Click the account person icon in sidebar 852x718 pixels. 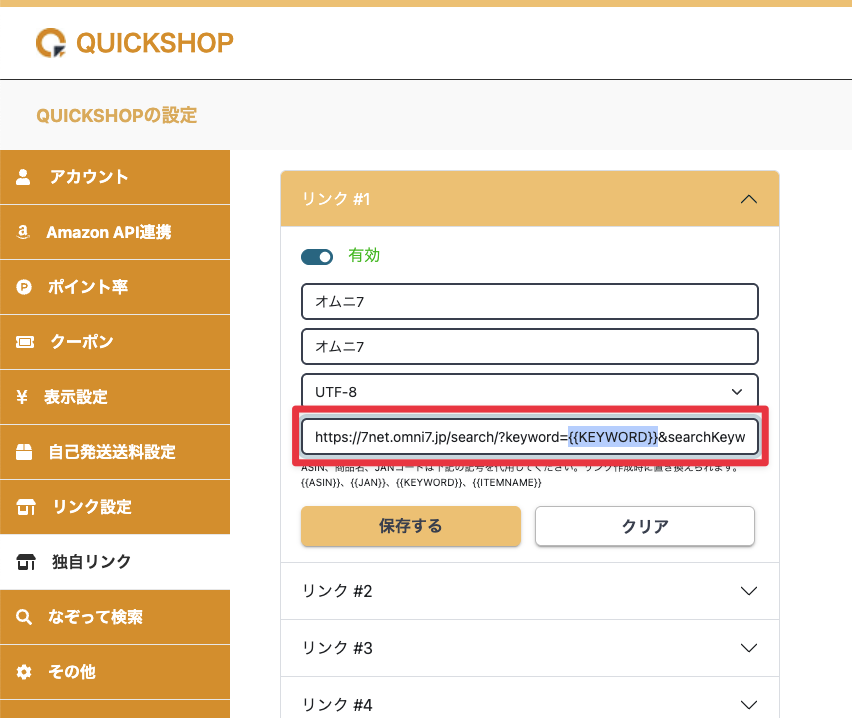pos(24,177)
